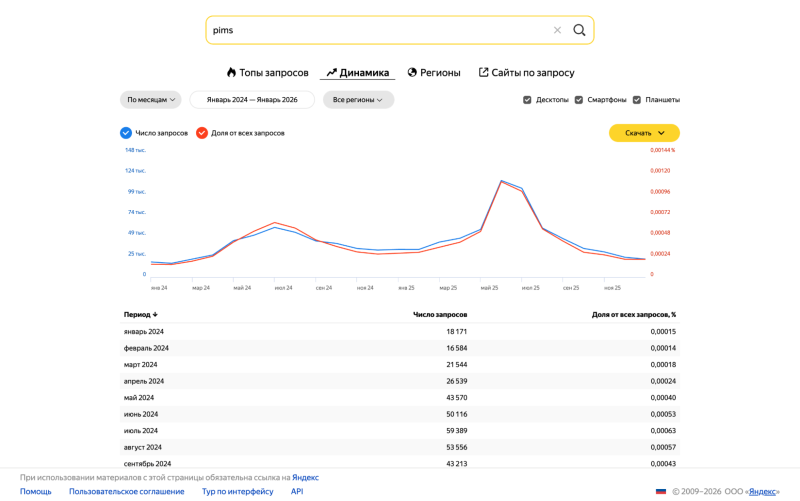The image size is (800, 501).
Task: Open the Пользовательское соглашение link
Action: pos(127,491)
